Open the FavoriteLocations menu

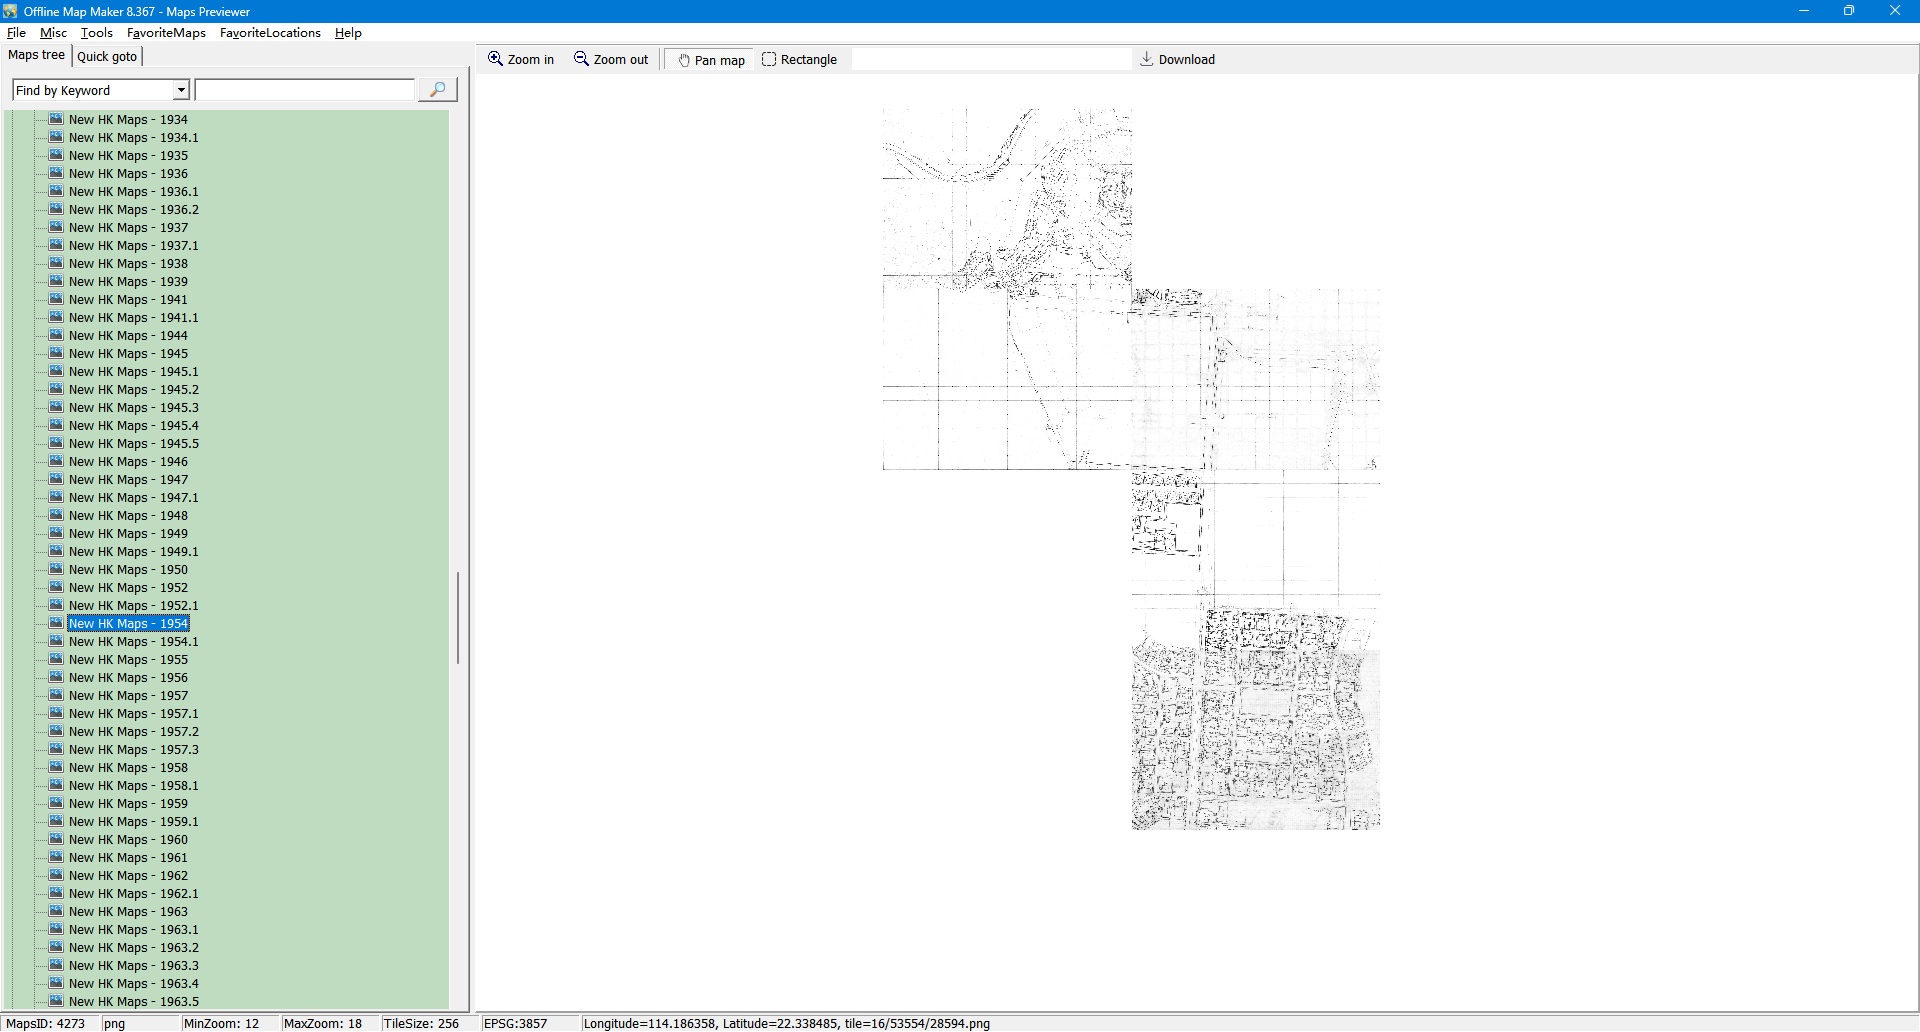(x=270, y=33)
